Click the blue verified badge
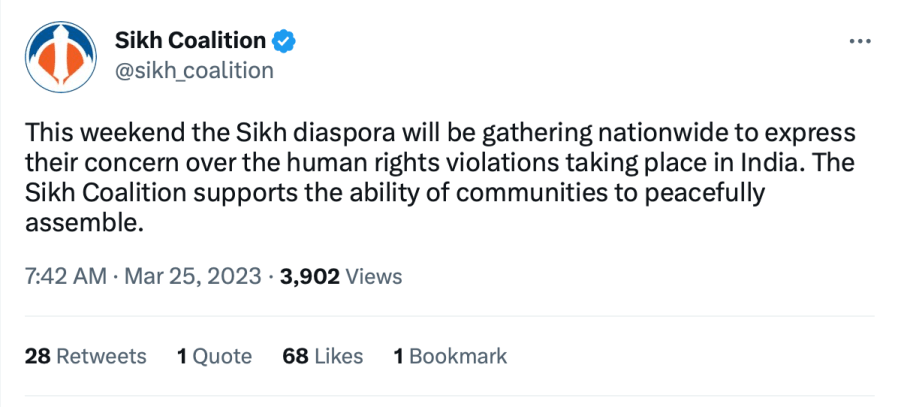898x407 pixels. click(285, 41)
